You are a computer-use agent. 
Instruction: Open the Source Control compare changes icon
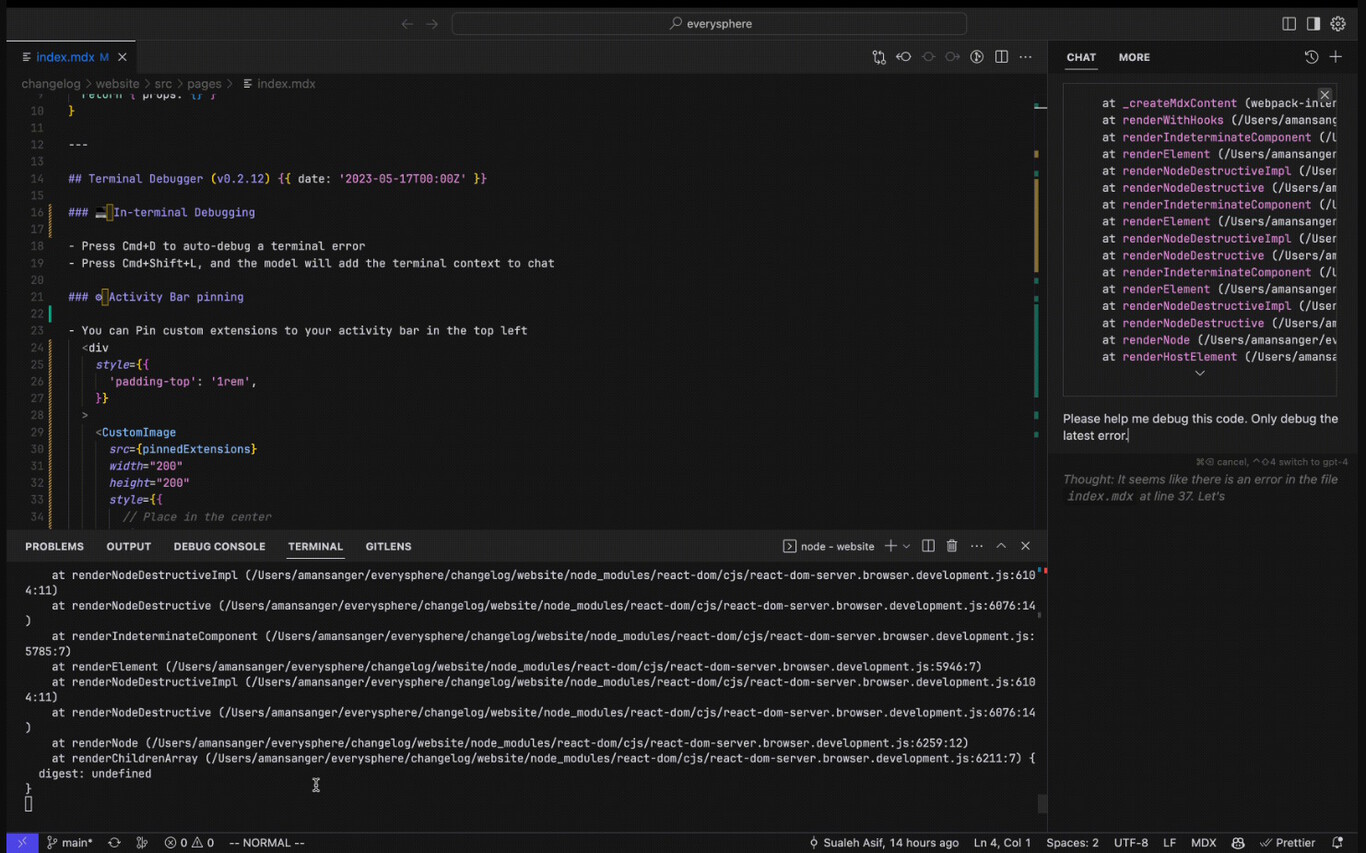pos(879,57)
